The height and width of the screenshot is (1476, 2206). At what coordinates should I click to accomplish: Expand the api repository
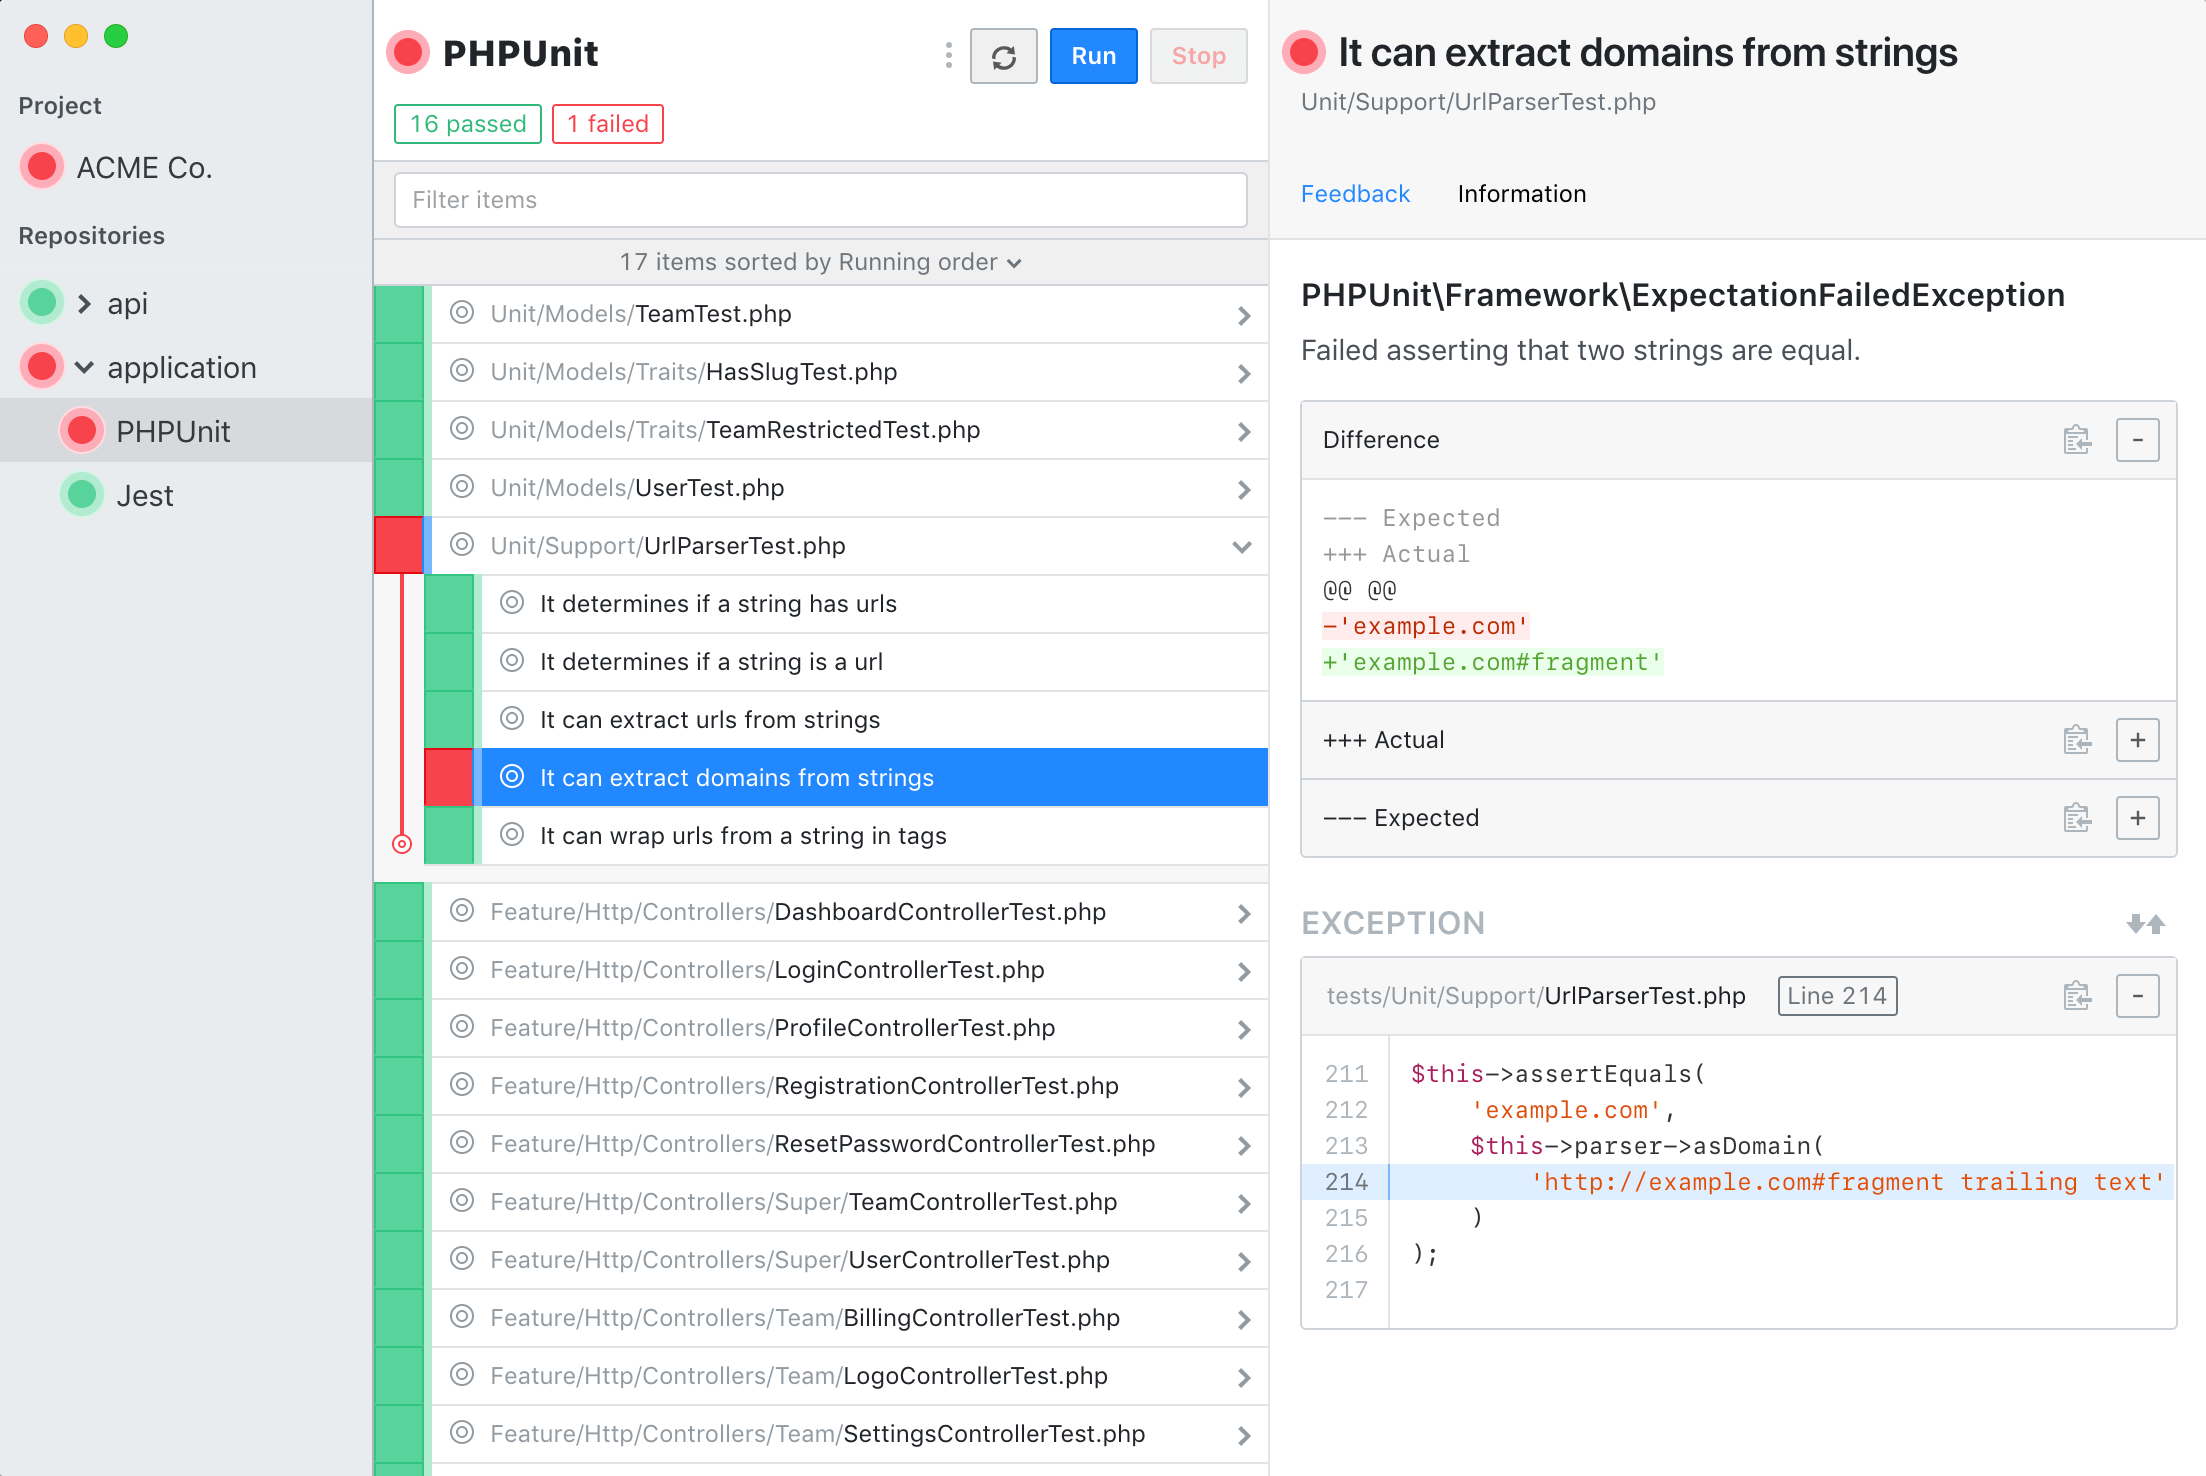pos(84,303)
